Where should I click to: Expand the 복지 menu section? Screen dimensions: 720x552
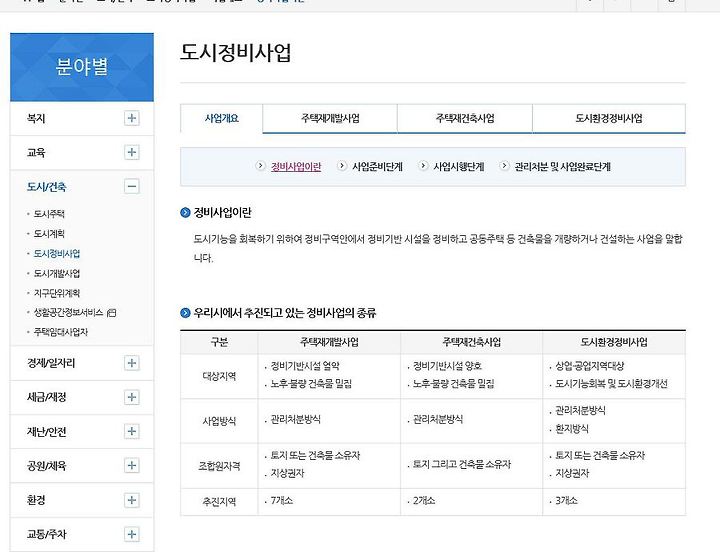131,118
